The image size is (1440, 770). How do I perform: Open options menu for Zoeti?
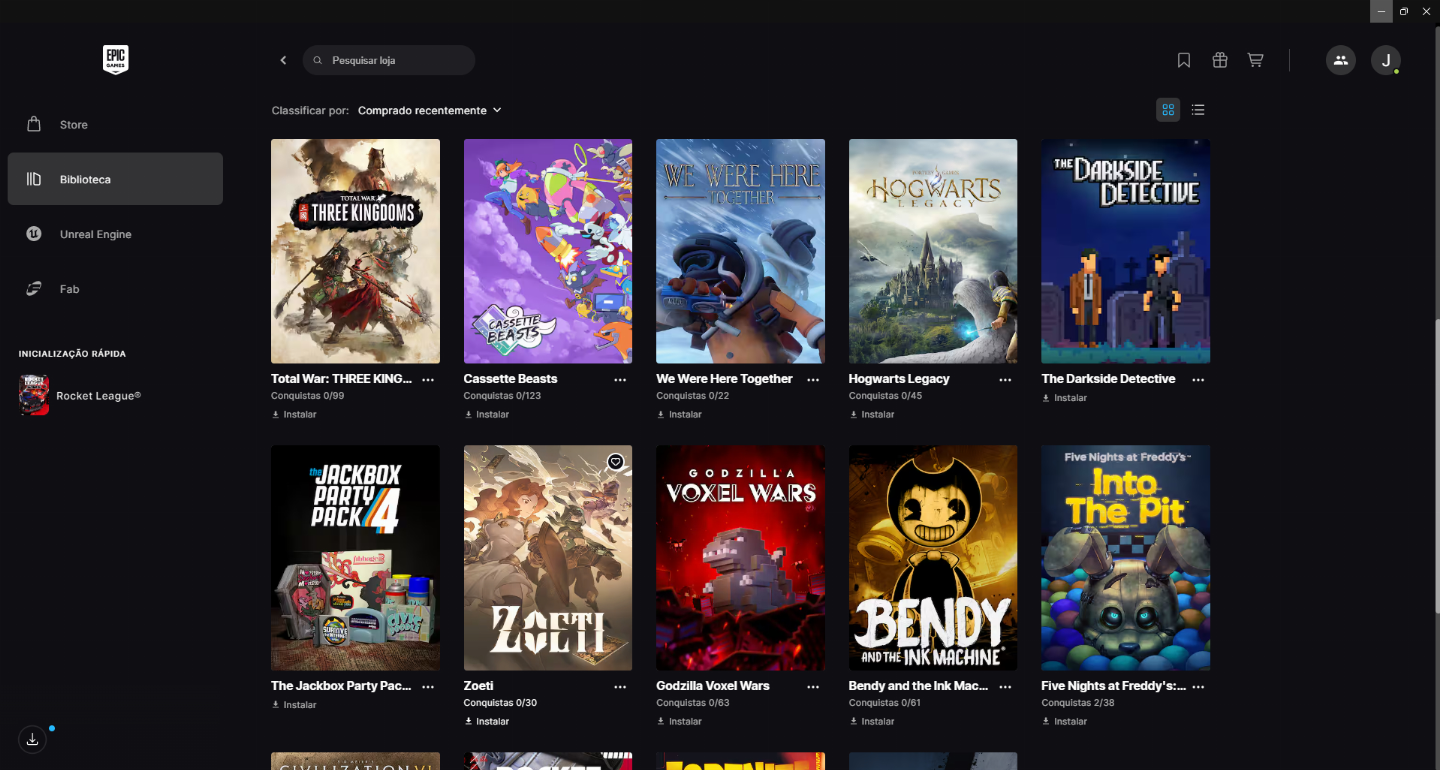click(620, 687)
